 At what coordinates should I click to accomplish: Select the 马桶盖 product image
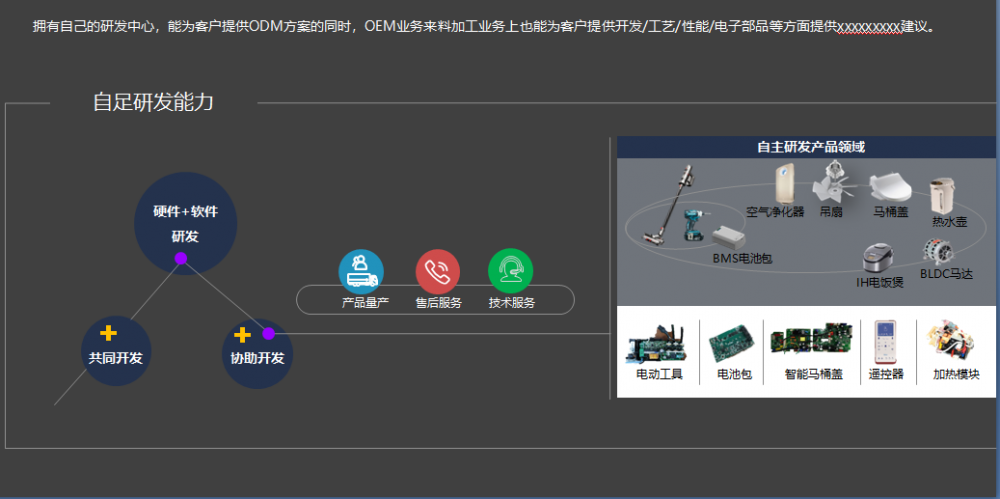point(889,187)
